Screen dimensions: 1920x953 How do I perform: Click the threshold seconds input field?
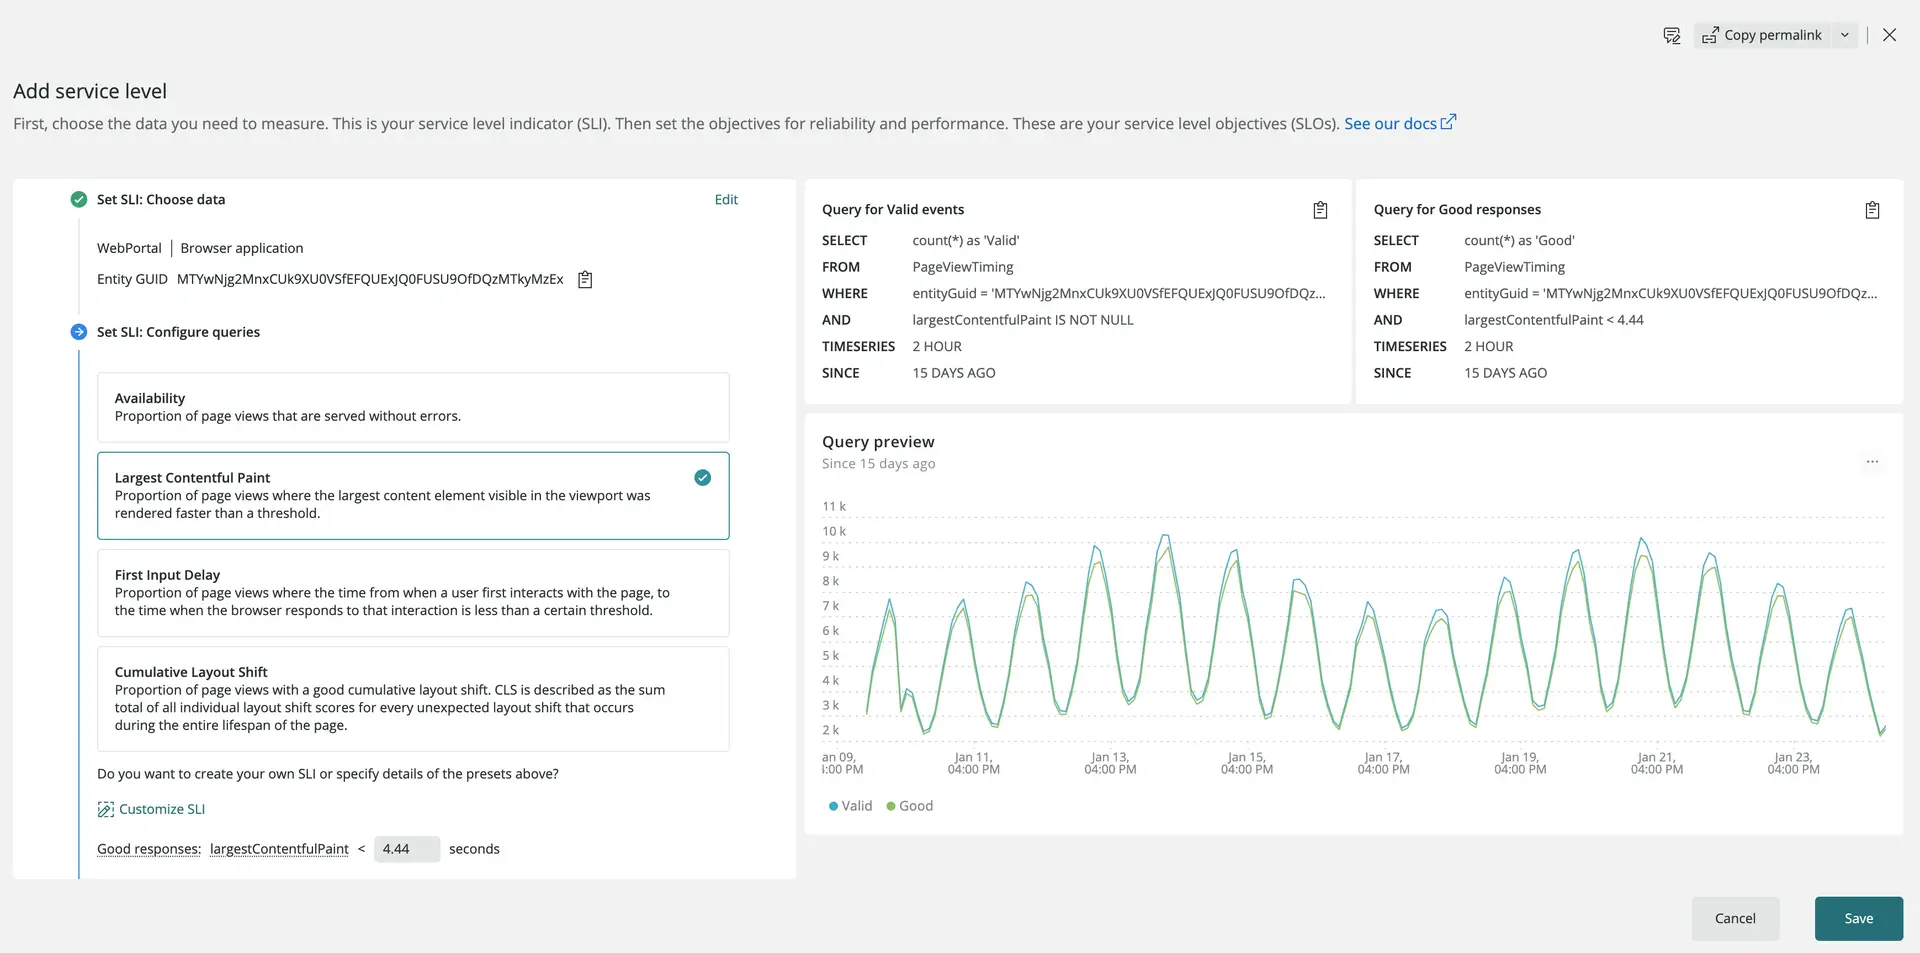(x=406, y=849)
